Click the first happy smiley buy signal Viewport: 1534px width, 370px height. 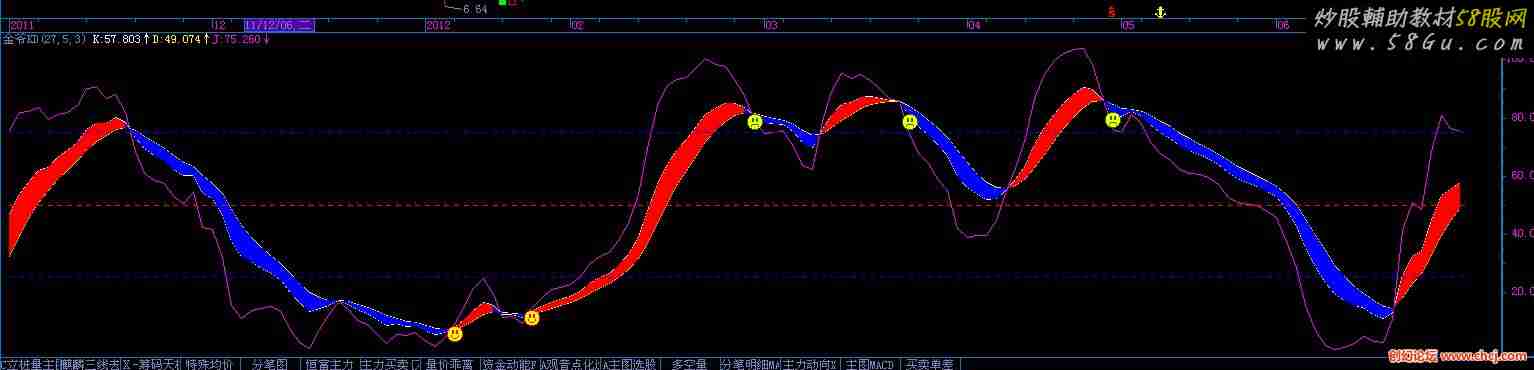[x=455, y=333]
